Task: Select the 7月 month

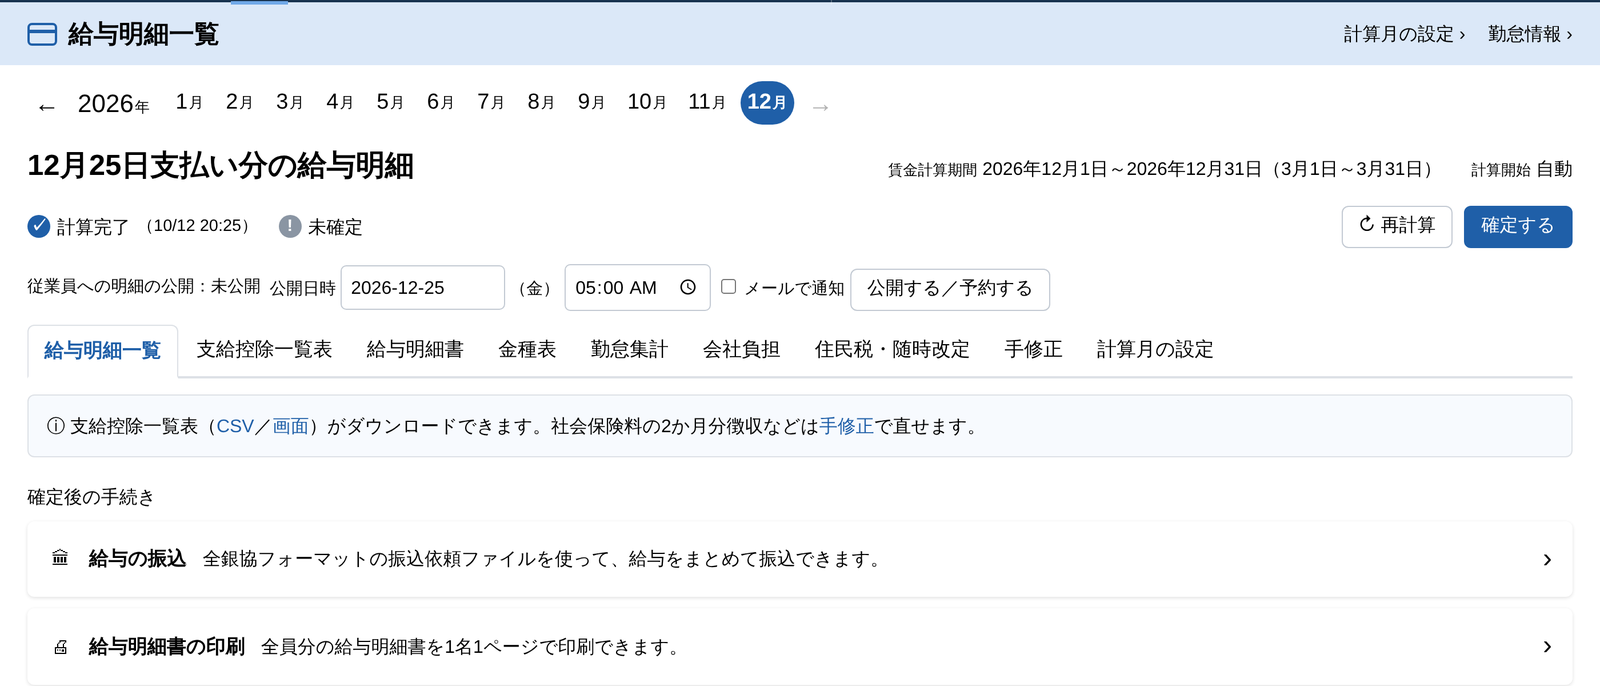Action: (491, 102)
